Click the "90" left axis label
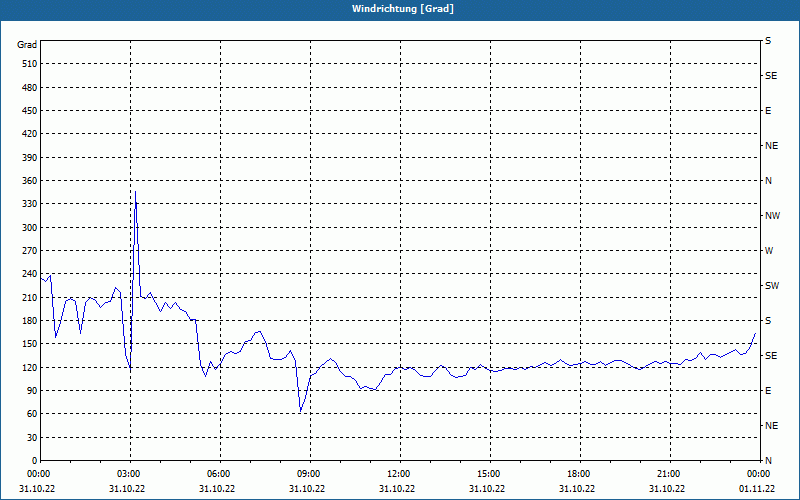Screen dimensions: 800x500 32,391
